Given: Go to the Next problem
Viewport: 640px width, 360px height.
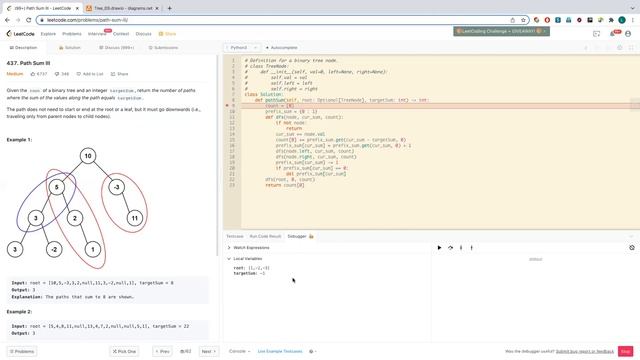Looking at the screenshot, I should coord(209,351).
